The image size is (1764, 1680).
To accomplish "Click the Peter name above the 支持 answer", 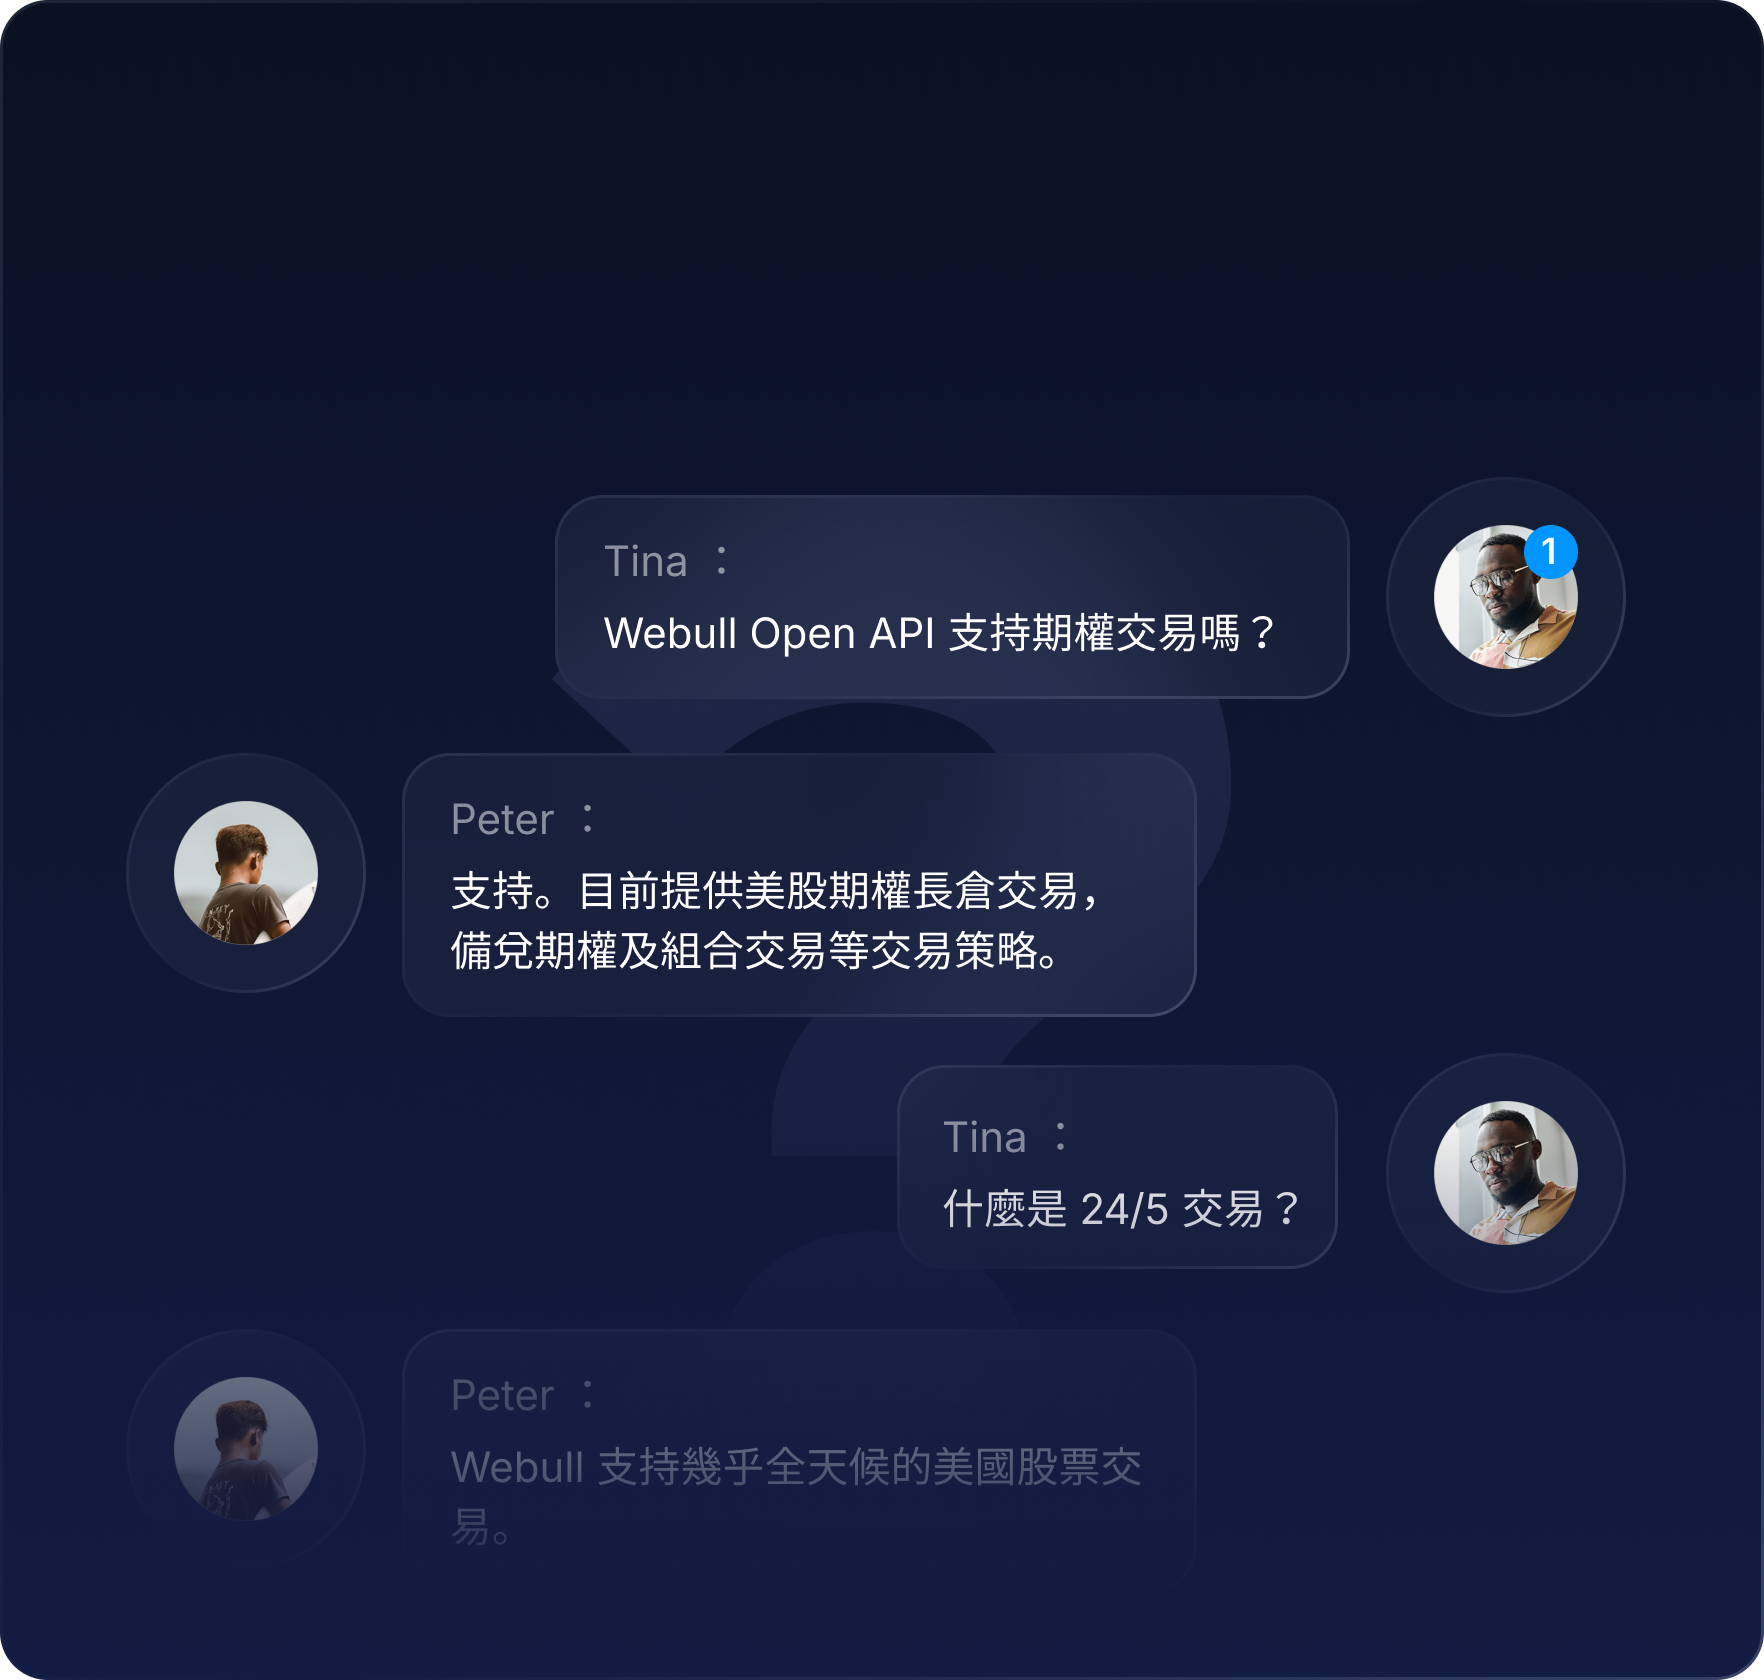I will 502,820.
